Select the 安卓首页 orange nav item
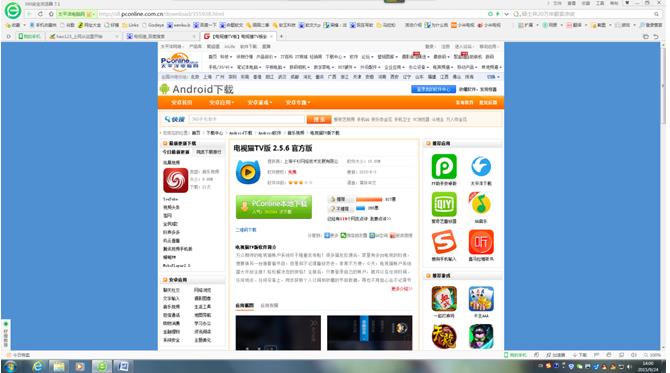670x373 pixels. point(182,103)
